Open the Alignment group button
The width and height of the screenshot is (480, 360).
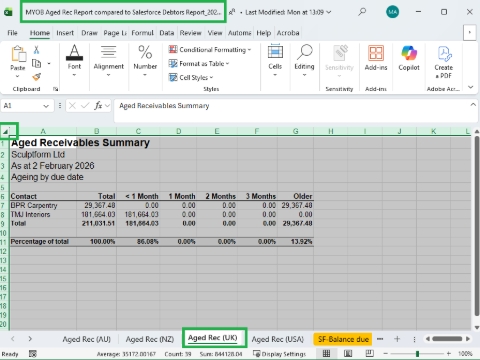coord(108,61)
